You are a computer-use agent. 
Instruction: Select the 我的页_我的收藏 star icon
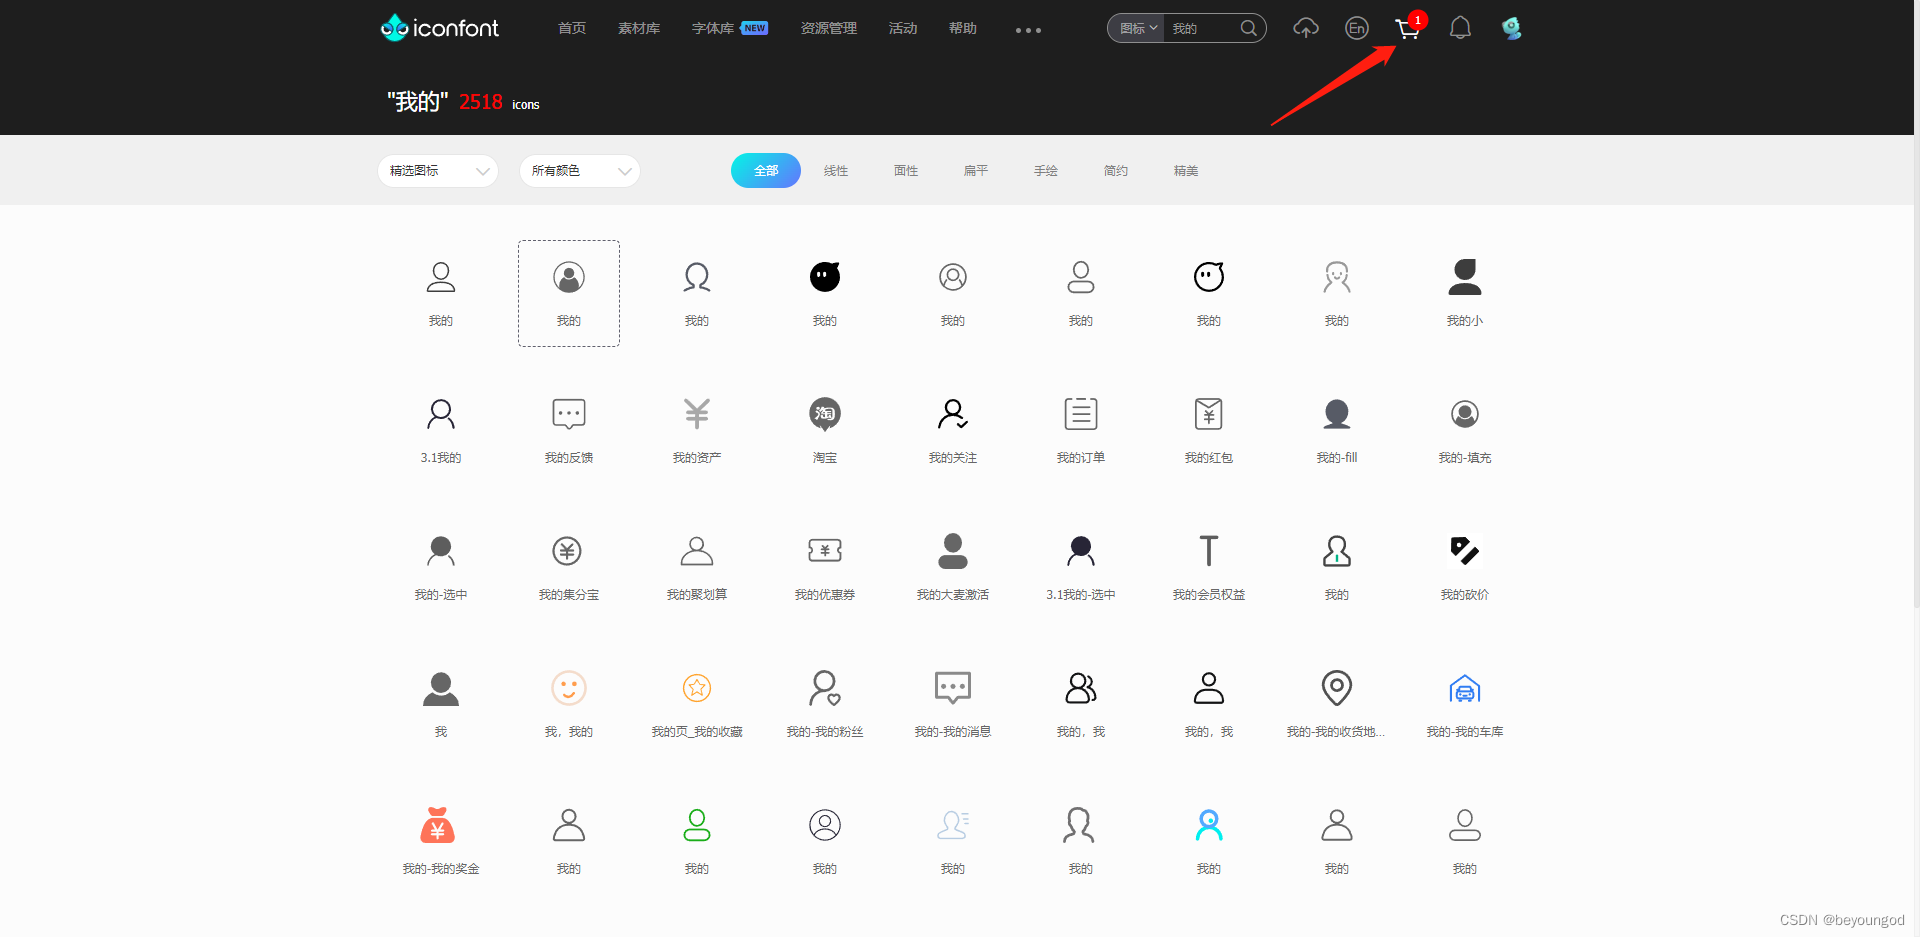(x=697, y=688)
